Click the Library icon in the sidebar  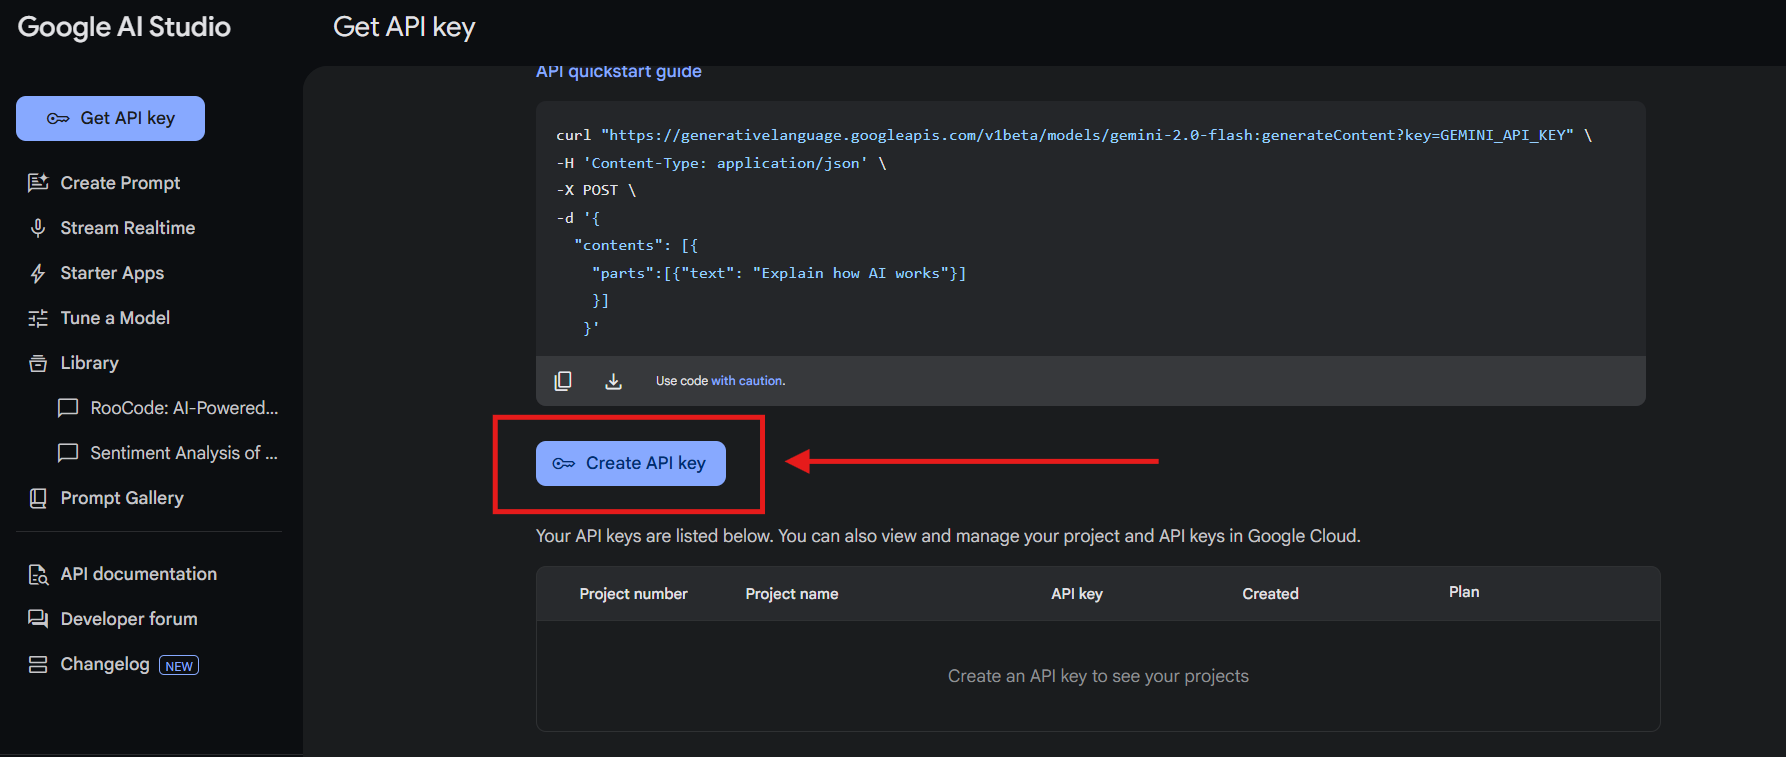[38, 363]
